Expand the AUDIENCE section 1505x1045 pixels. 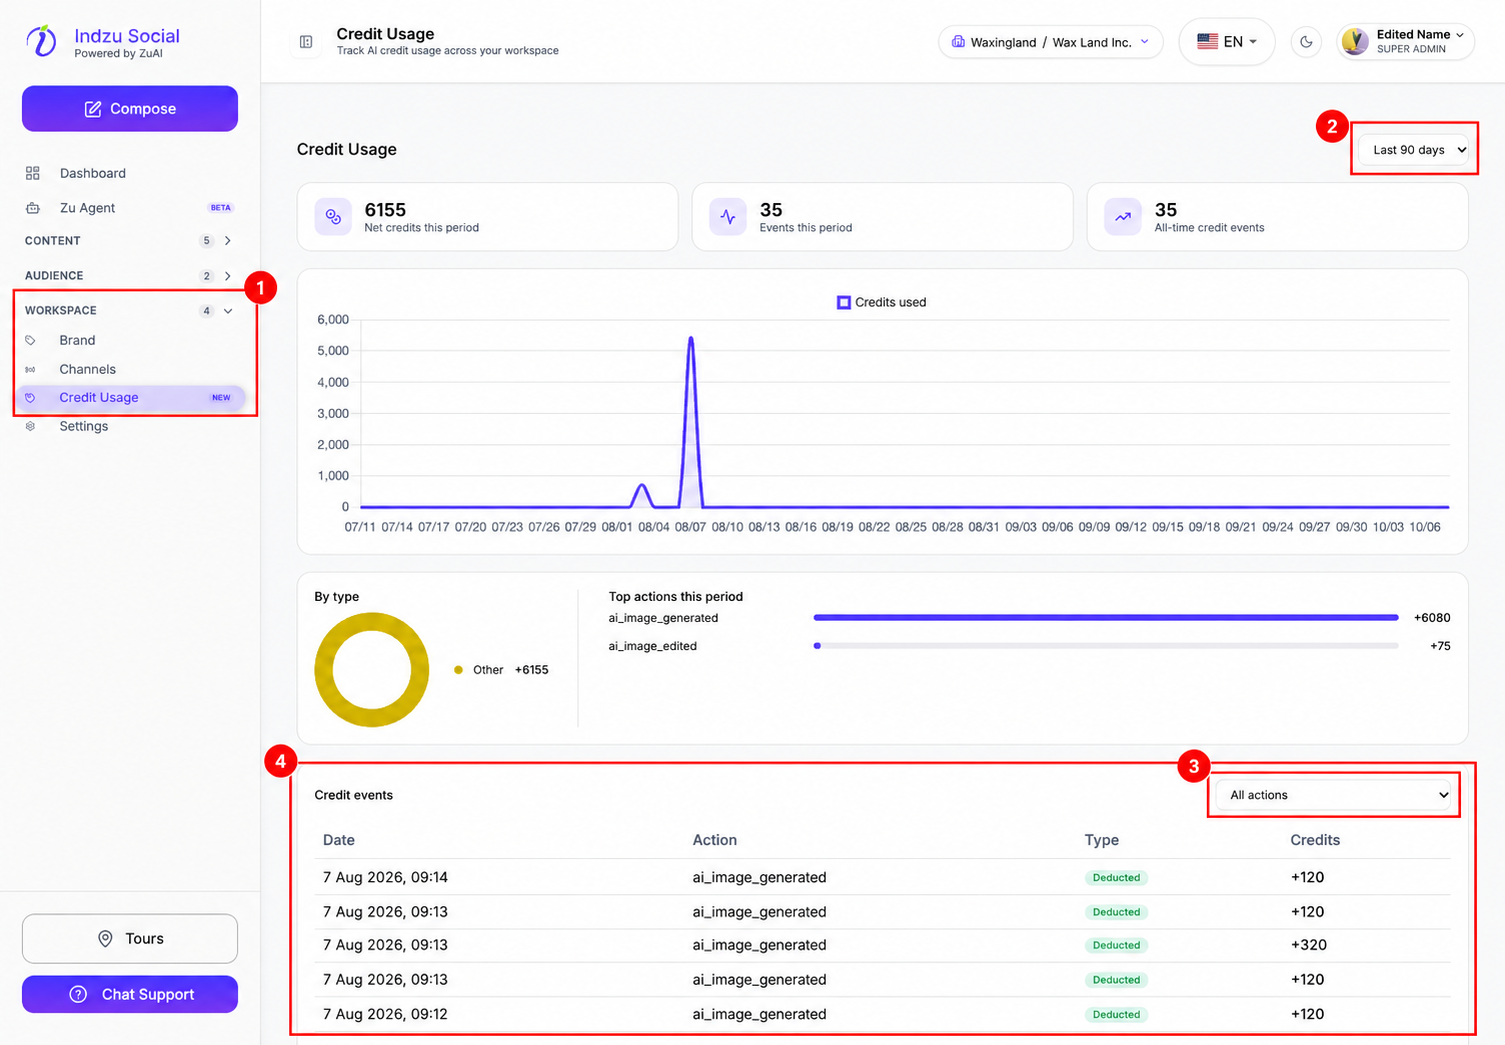click(130, 276)
